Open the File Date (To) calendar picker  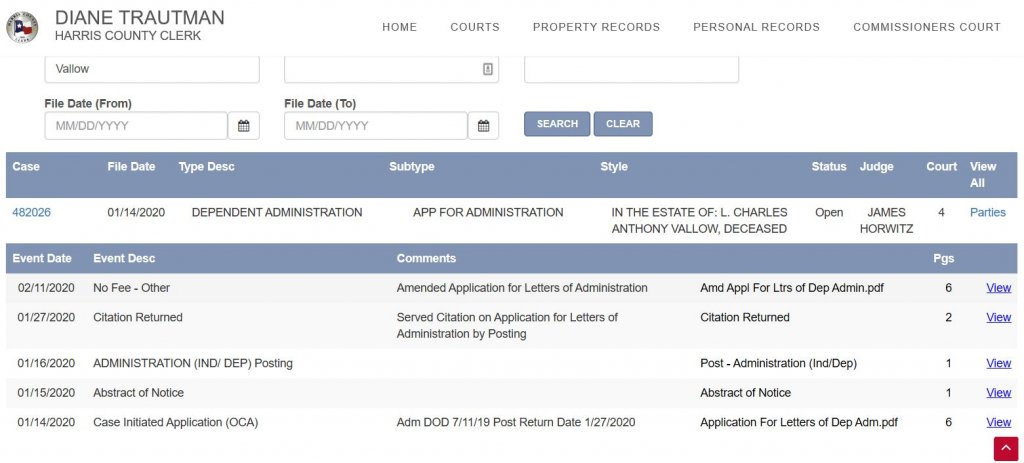[x=483, y=126]
